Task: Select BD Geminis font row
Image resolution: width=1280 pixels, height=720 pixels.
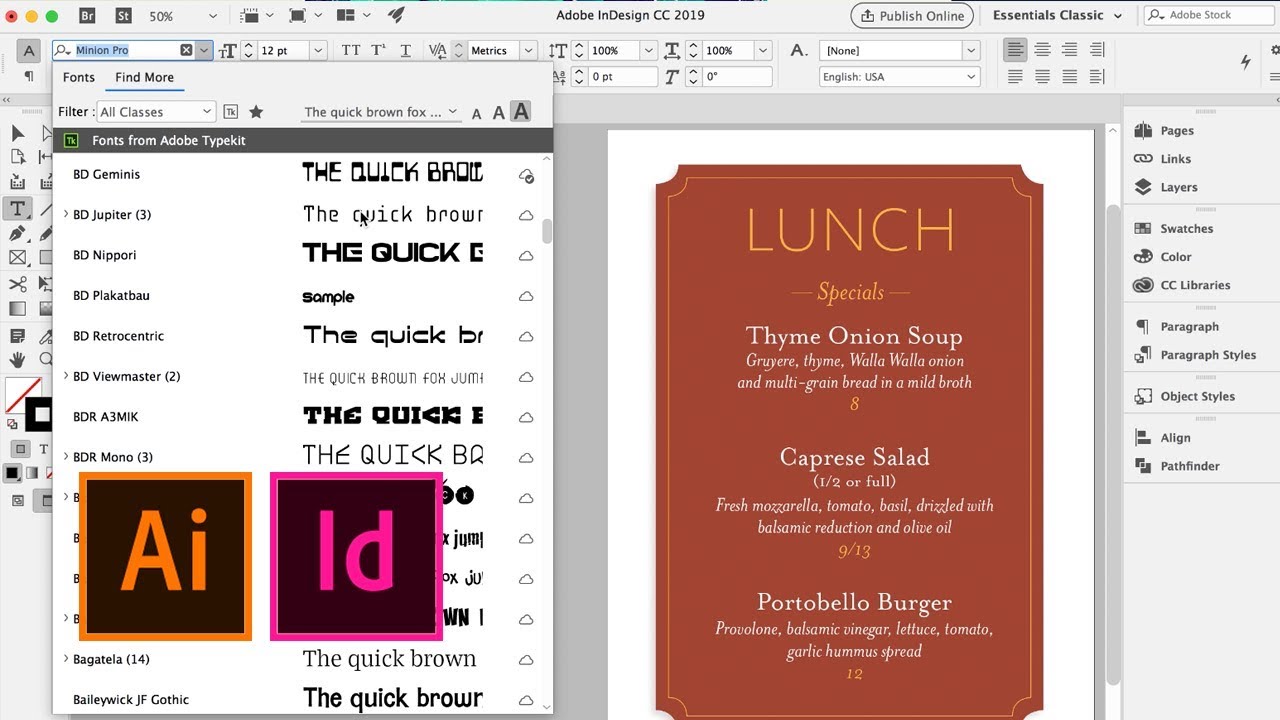Action: point(302,174)
